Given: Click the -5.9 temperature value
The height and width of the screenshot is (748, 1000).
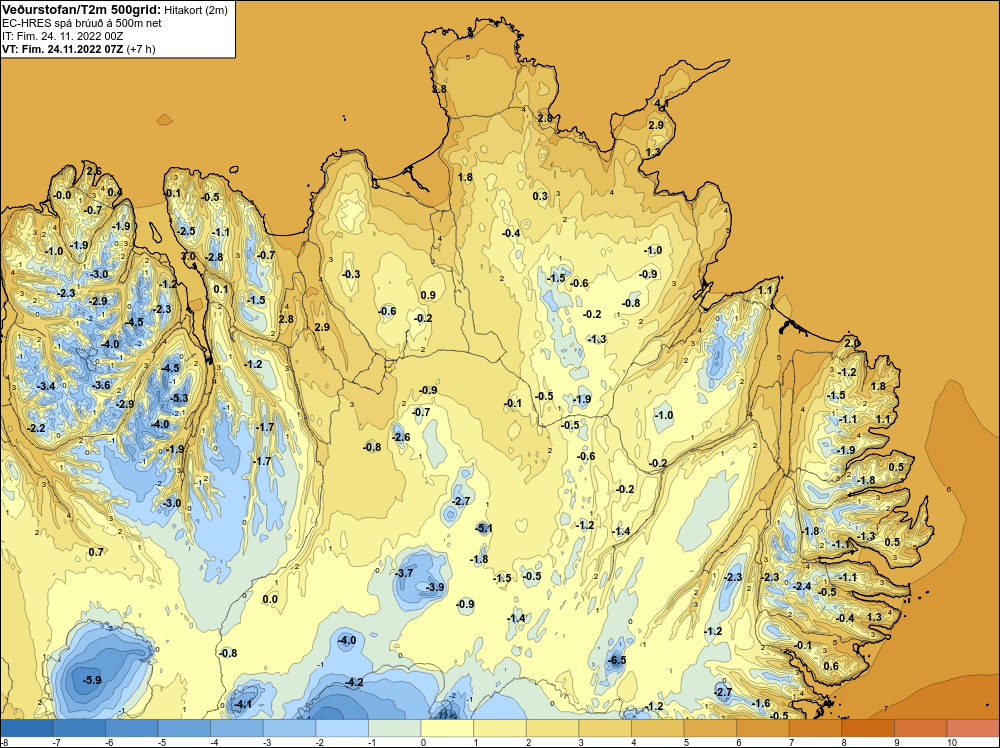Looking at the screenshot, I should [92, 680].
